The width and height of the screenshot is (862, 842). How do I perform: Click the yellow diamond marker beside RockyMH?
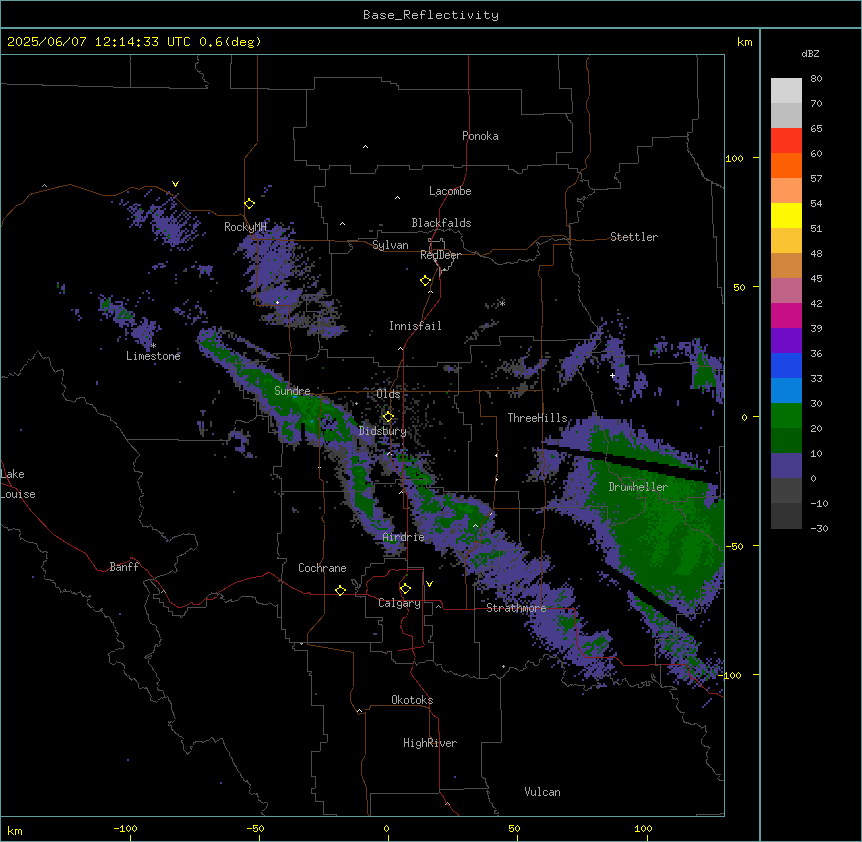250,204
